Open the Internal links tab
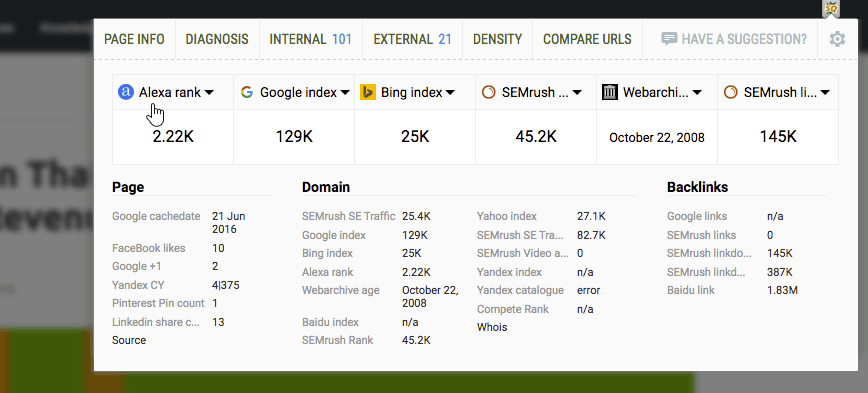This screenshot has height=393, width=868. coord(311,39)
